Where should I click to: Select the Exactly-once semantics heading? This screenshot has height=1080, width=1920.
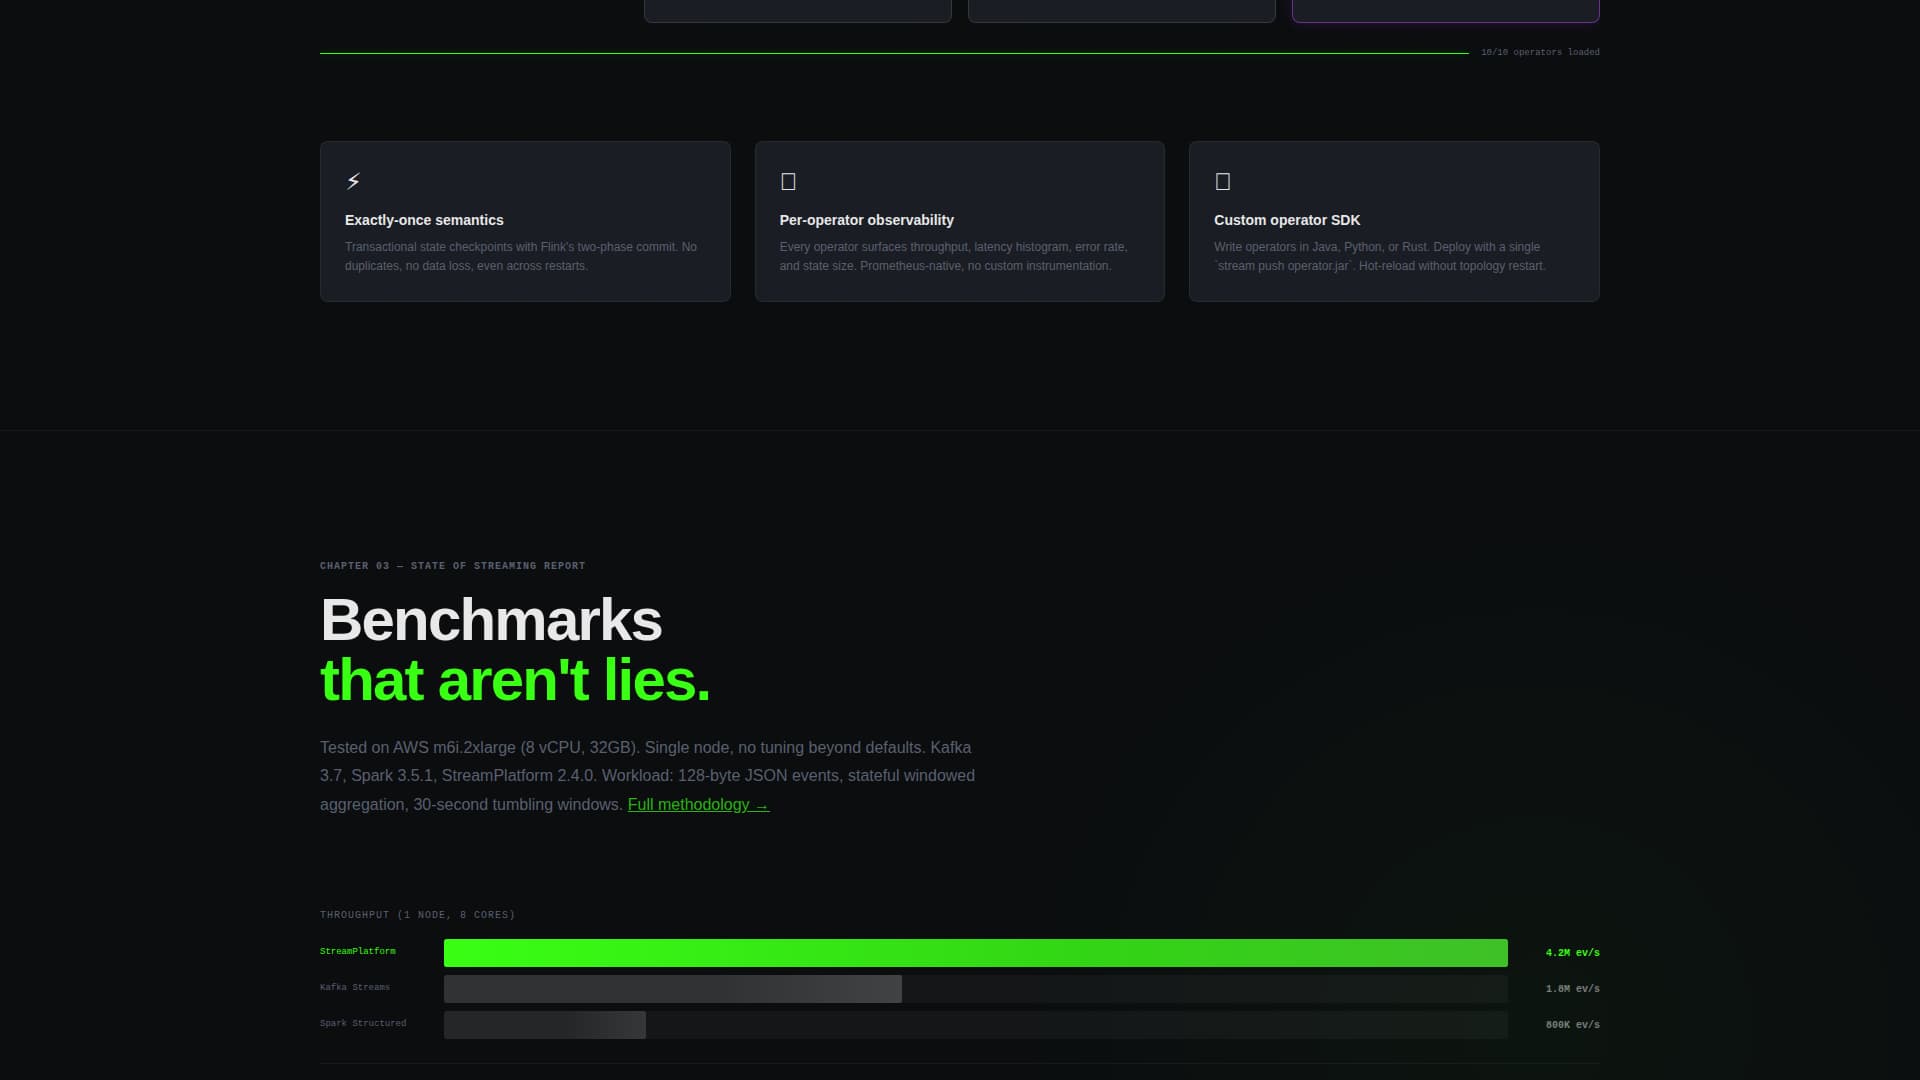424,220
